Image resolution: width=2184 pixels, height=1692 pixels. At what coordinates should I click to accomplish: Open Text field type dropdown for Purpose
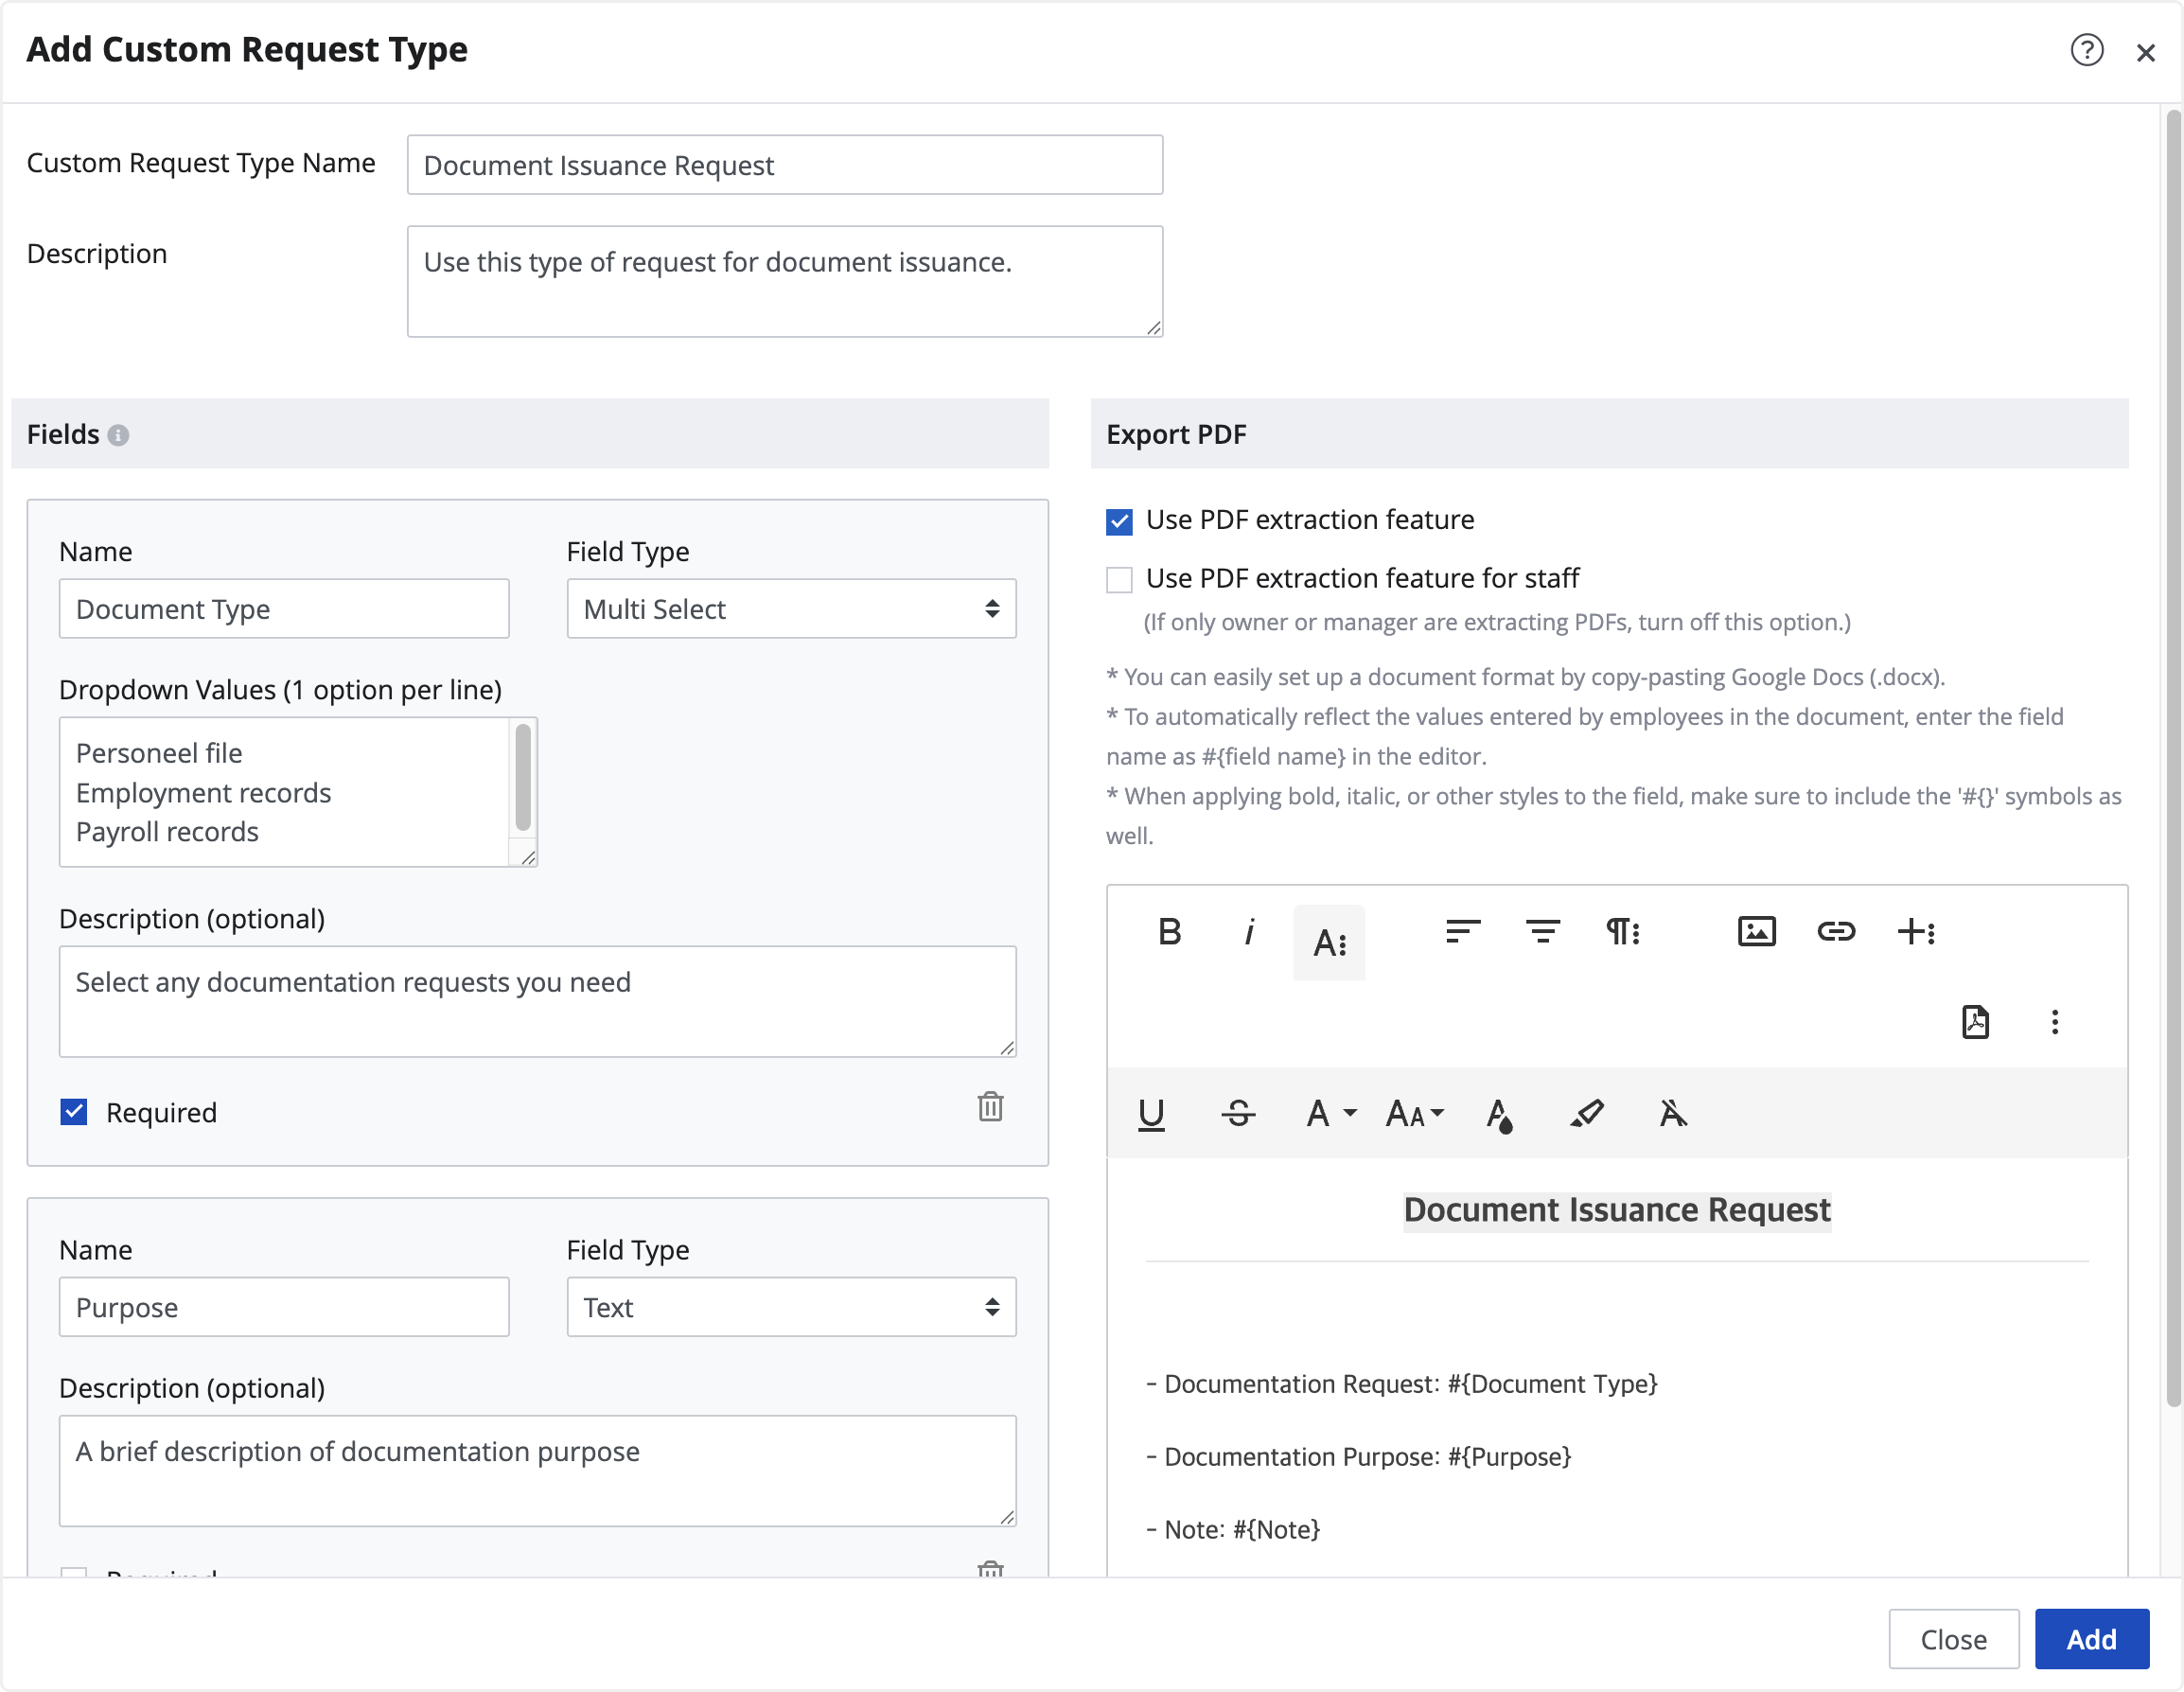[x=791, y=1307]
